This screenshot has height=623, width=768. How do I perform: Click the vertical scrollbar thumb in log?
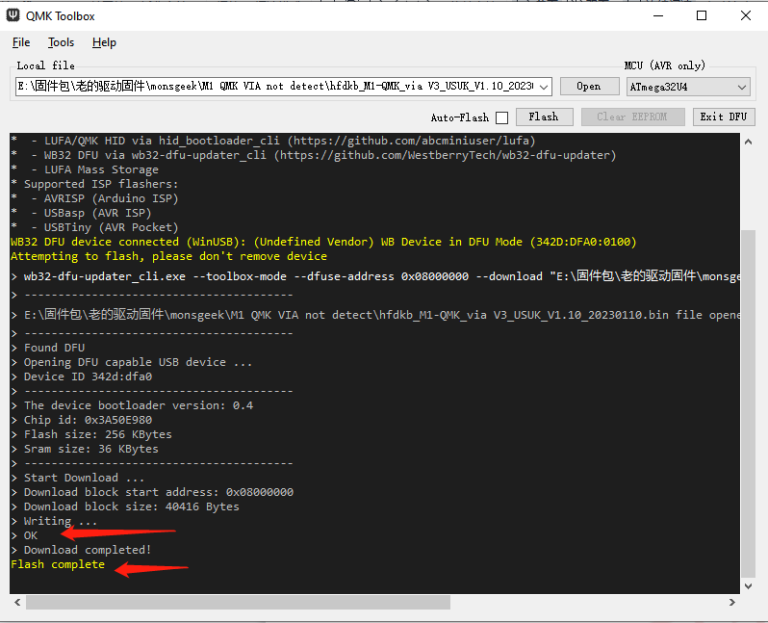tap(748, 400)
